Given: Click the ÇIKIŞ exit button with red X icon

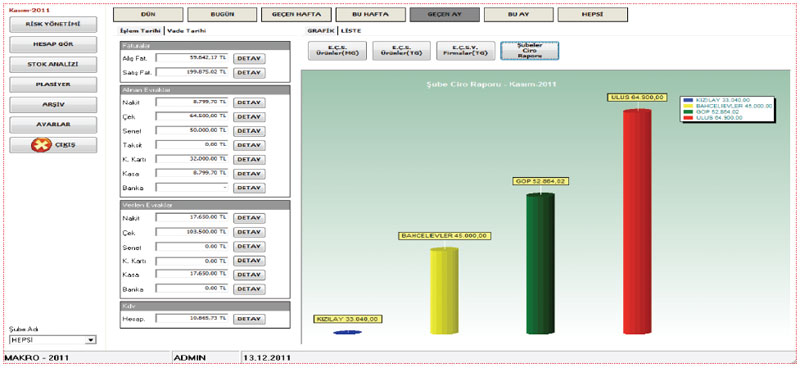Looking at the screenshot, I should pos(53,145).
